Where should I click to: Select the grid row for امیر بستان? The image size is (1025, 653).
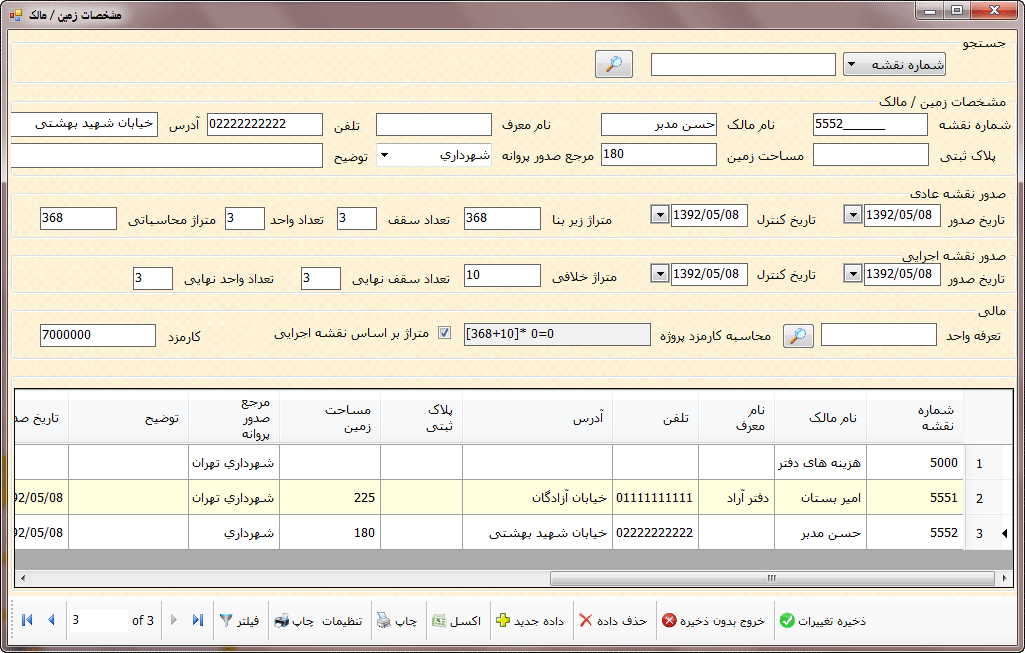[820, 497]
